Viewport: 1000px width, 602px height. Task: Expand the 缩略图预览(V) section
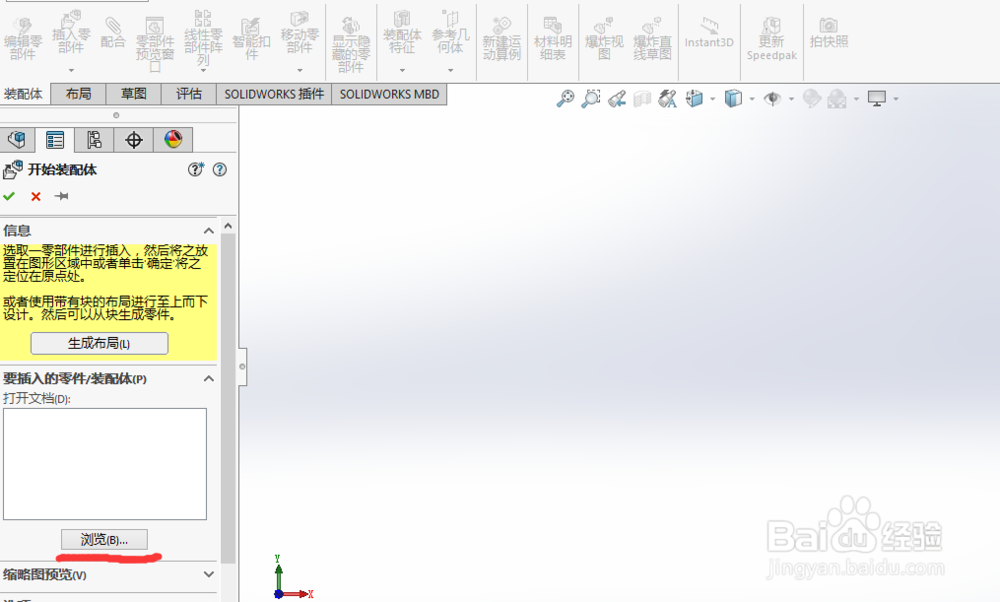point(209,575)
